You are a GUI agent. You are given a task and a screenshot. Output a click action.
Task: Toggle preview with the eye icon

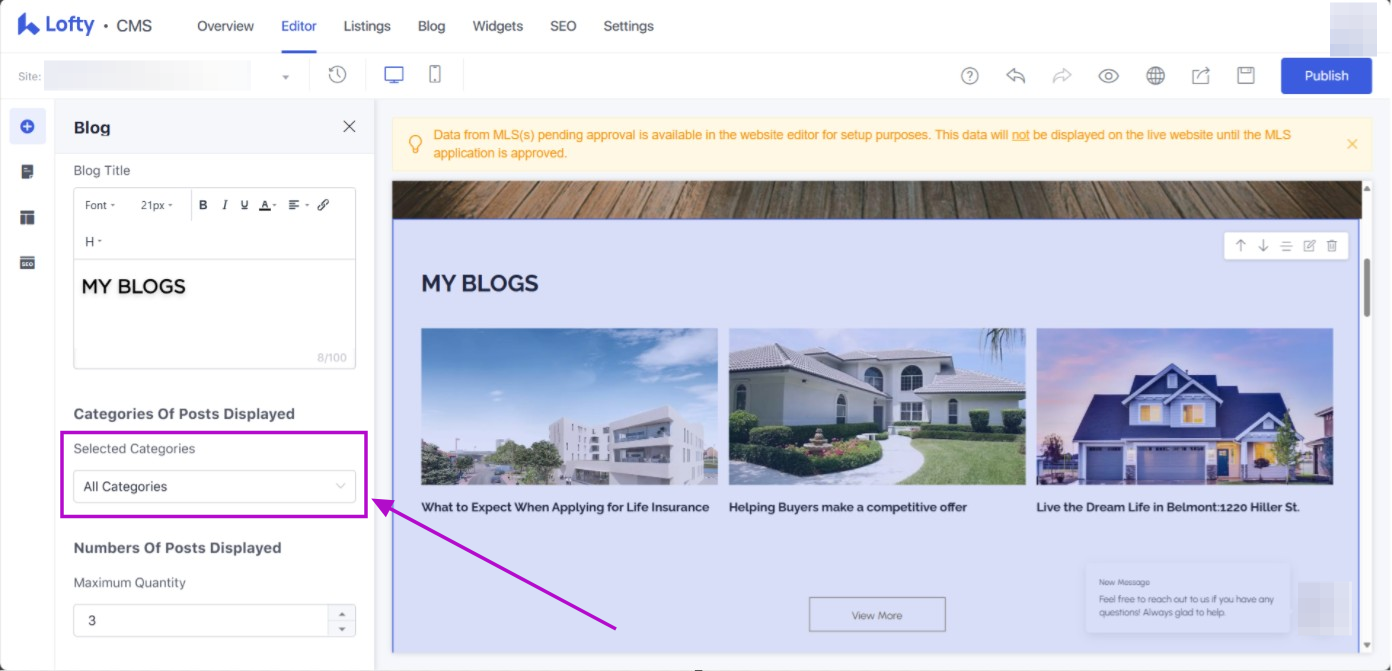pyautogui.click(x=1108, y=76)
